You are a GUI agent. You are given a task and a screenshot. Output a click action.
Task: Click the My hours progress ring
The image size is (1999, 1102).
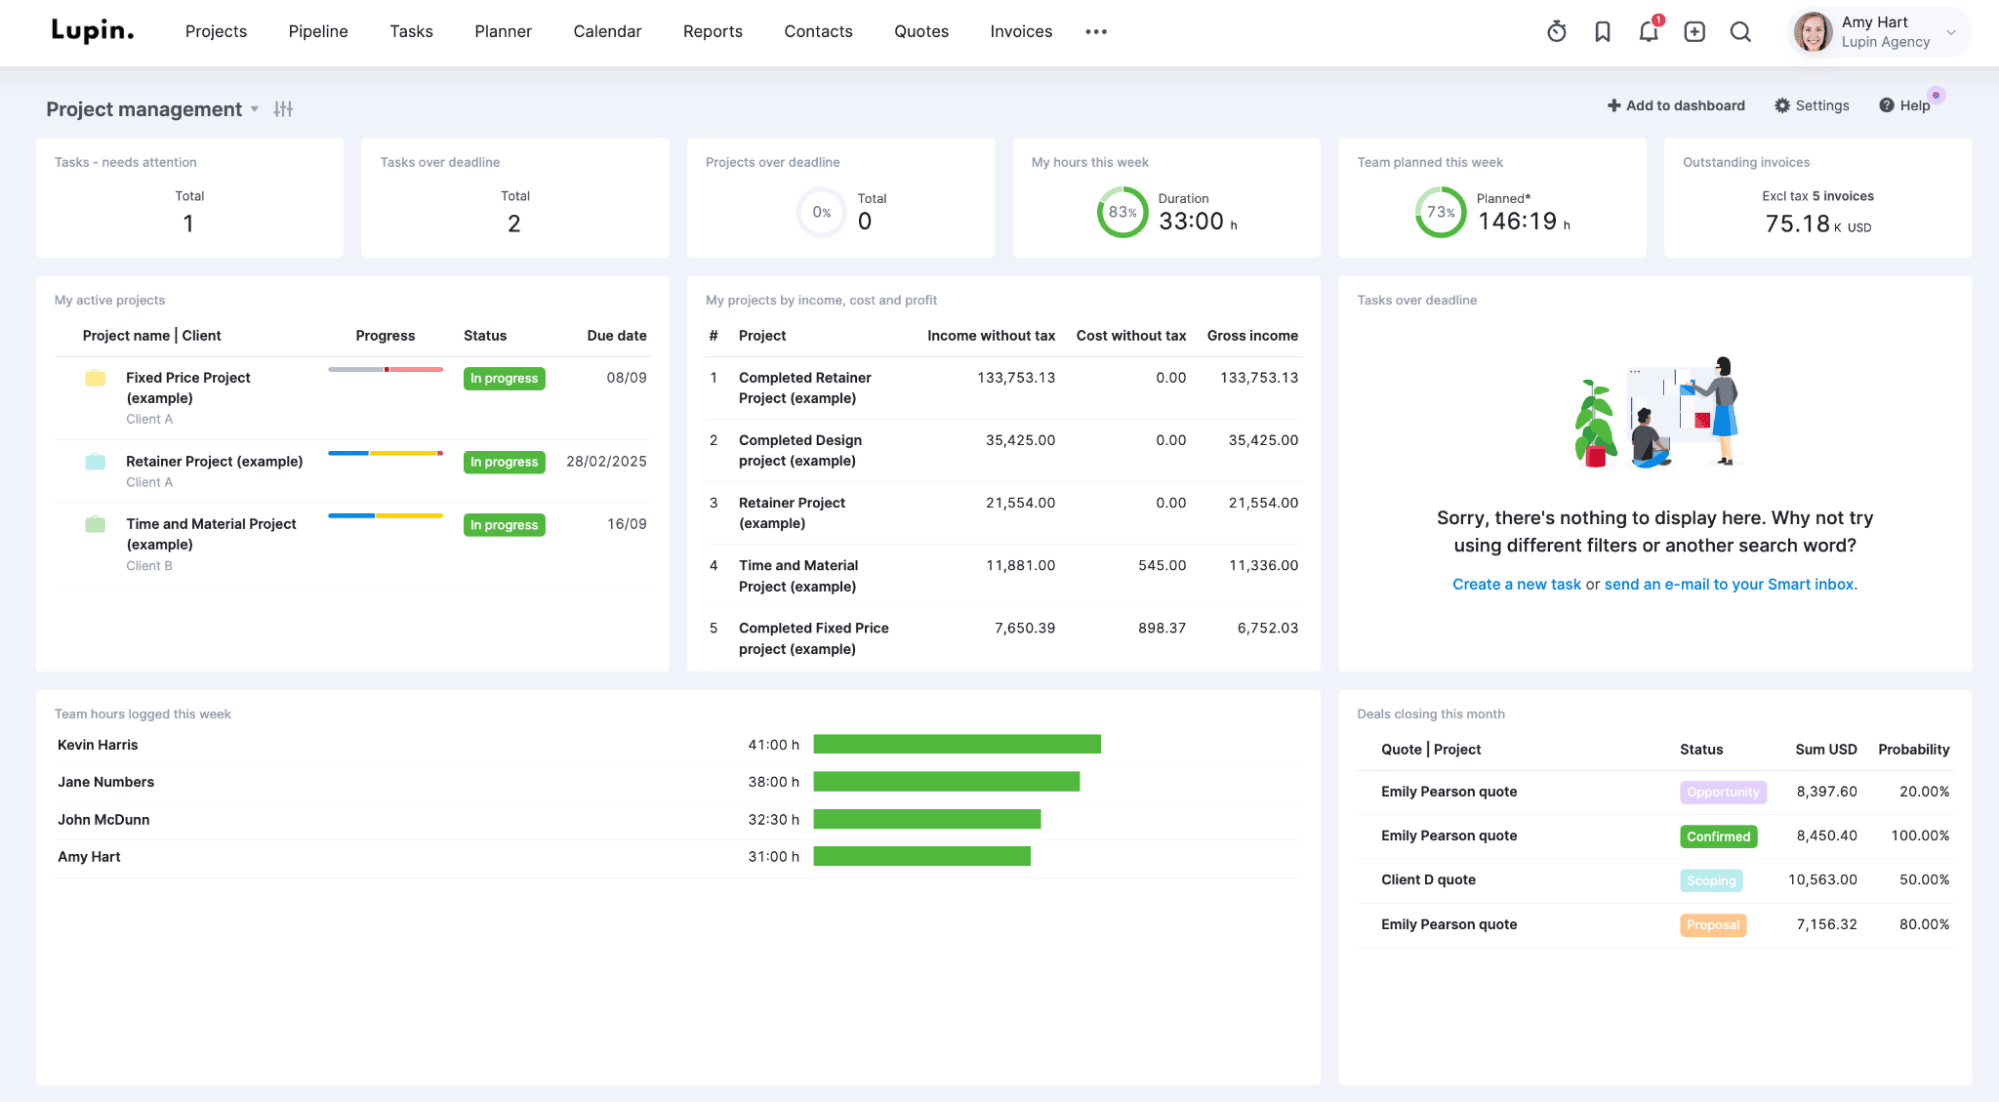(1122, 212)
